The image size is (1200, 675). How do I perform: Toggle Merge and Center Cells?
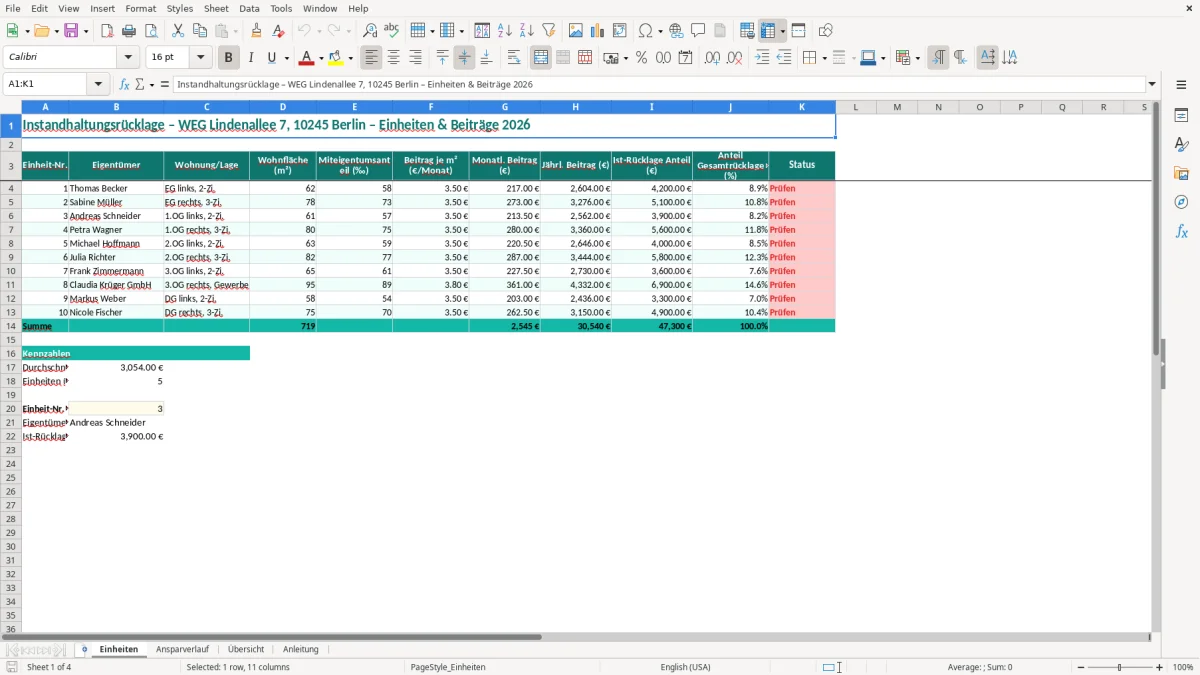click(x=541, y=58)
